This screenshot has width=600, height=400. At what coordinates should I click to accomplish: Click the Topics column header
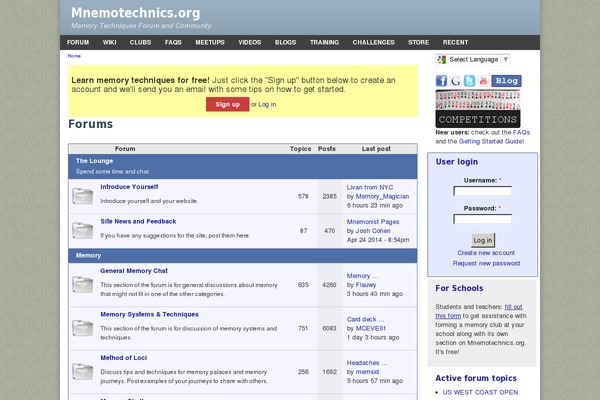tap(300, 149)
